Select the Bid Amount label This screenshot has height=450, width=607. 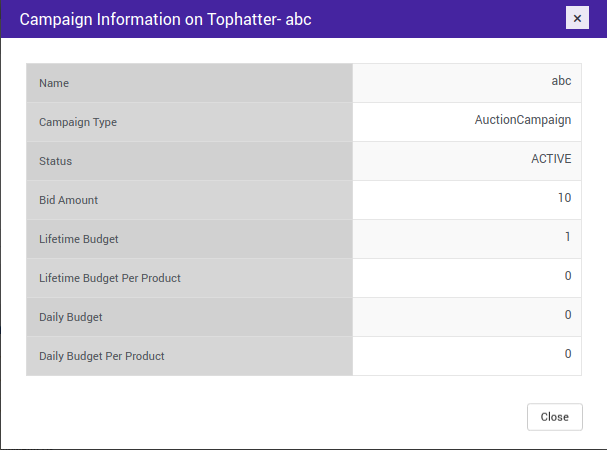click(68, 200)
